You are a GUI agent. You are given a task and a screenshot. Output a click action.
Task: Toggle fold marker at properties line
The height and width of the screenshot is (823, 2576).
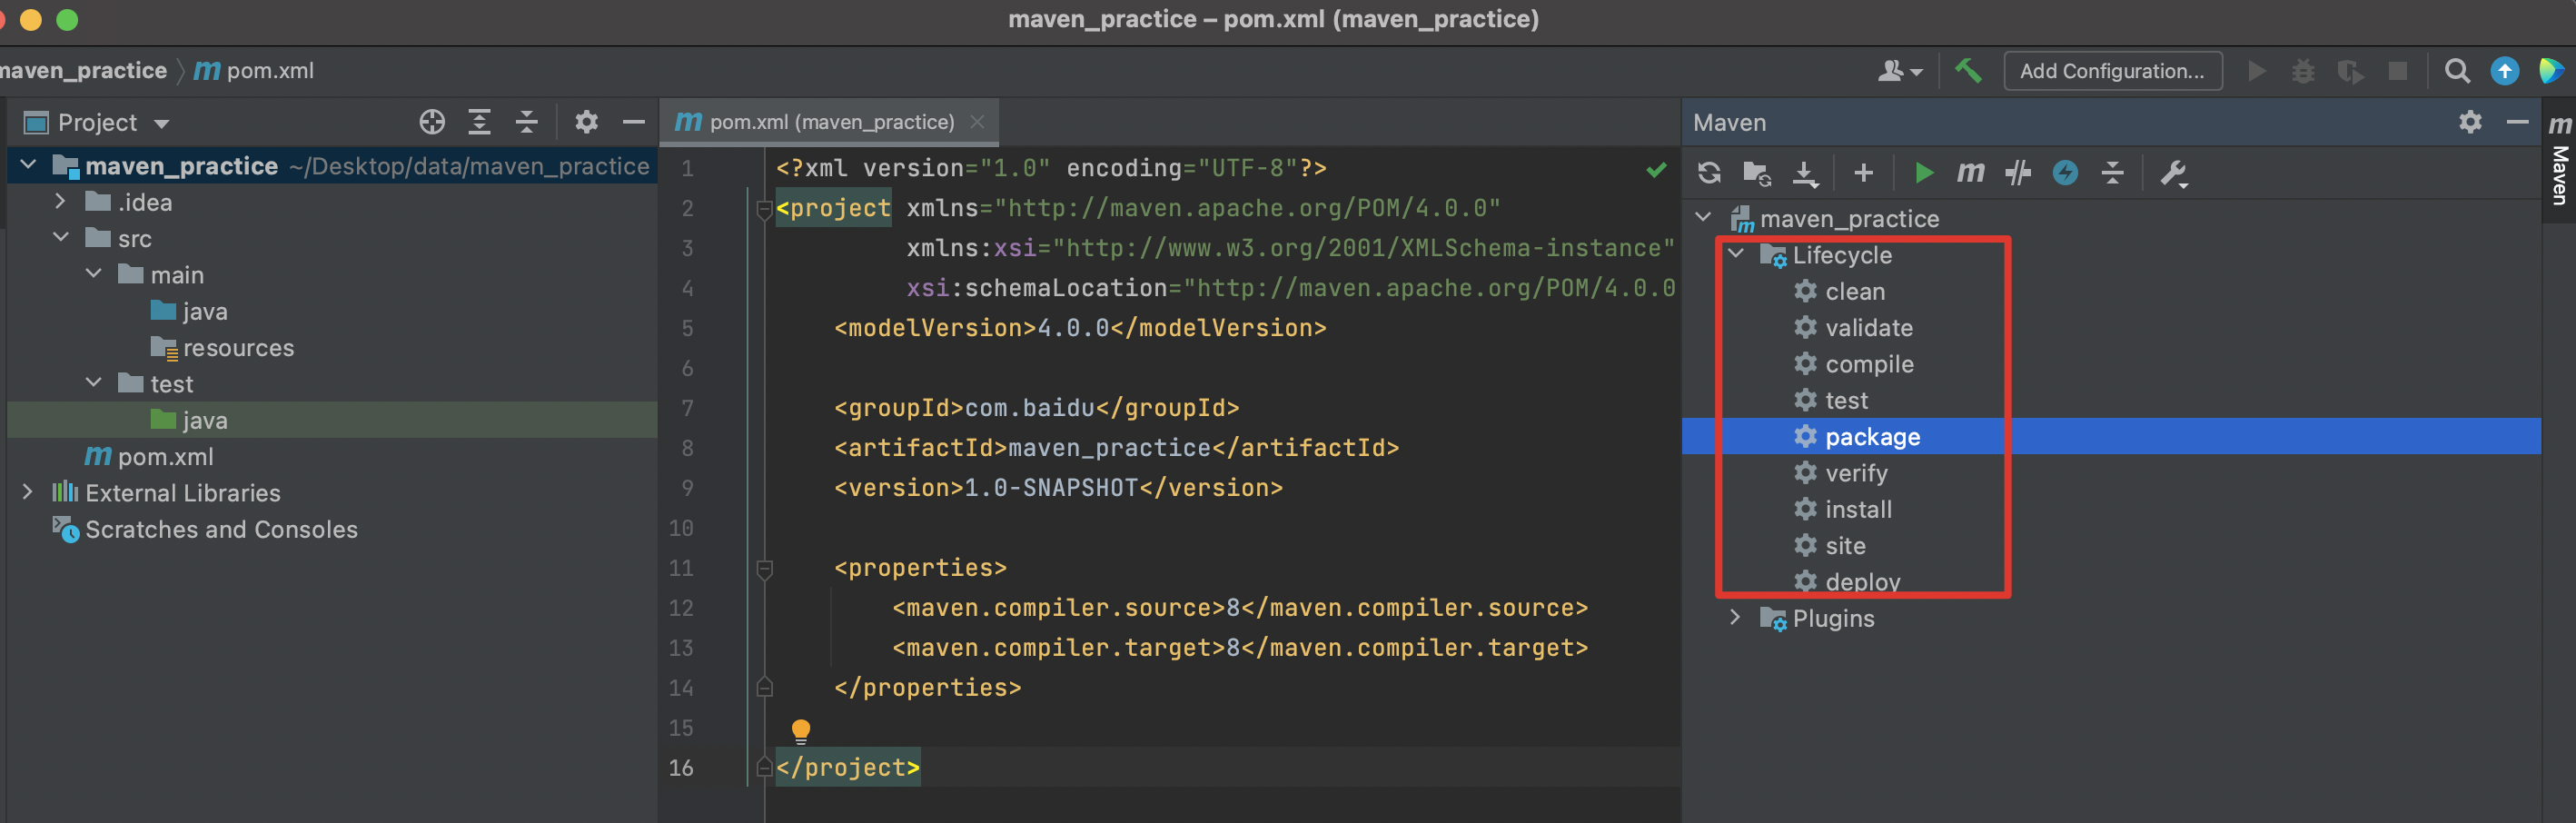tap(764, 568)
